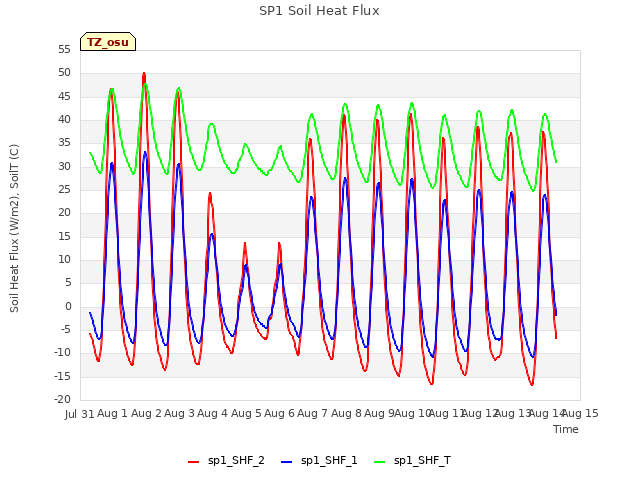This screenshot has height=480, width=640.
Task: Click the Aug 6 x-axis tick label
Action: 280,413
